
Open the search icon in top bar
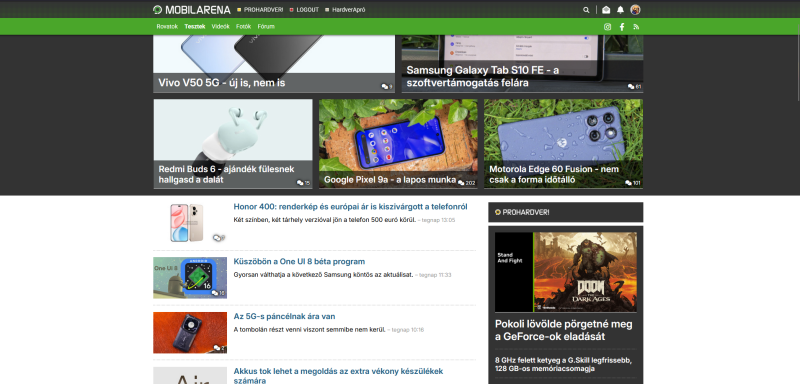click(586, 10)
